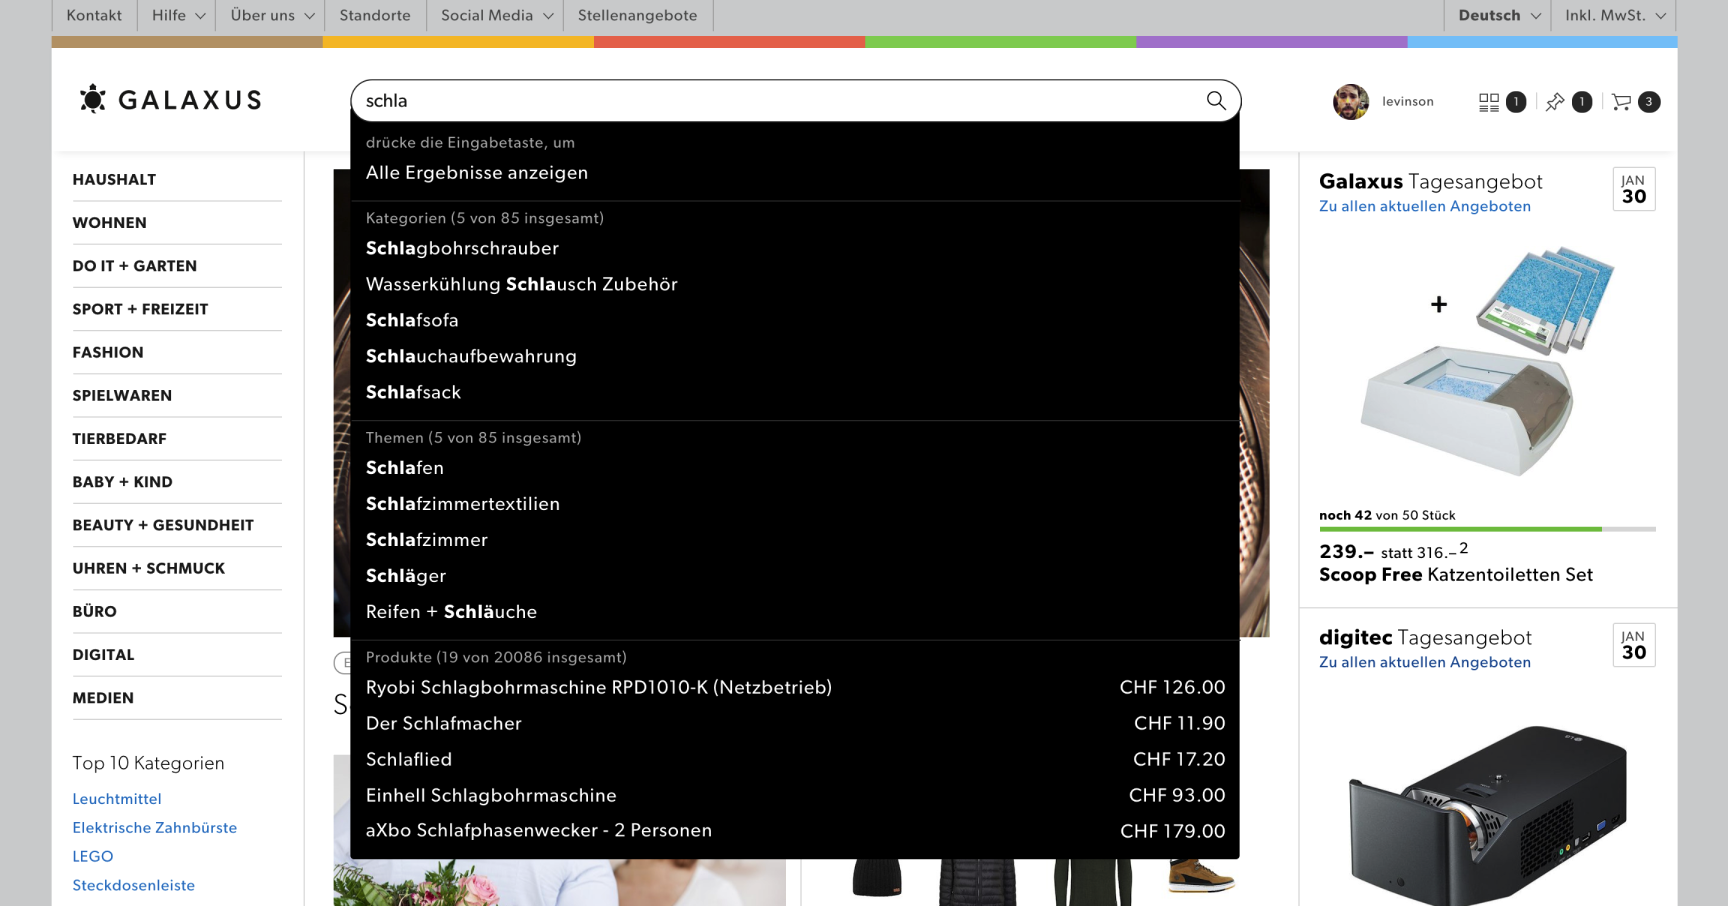The width and height of the screenshot is (1728, 906).
Task: Open the FASHION category
Action: coord(108,352)
